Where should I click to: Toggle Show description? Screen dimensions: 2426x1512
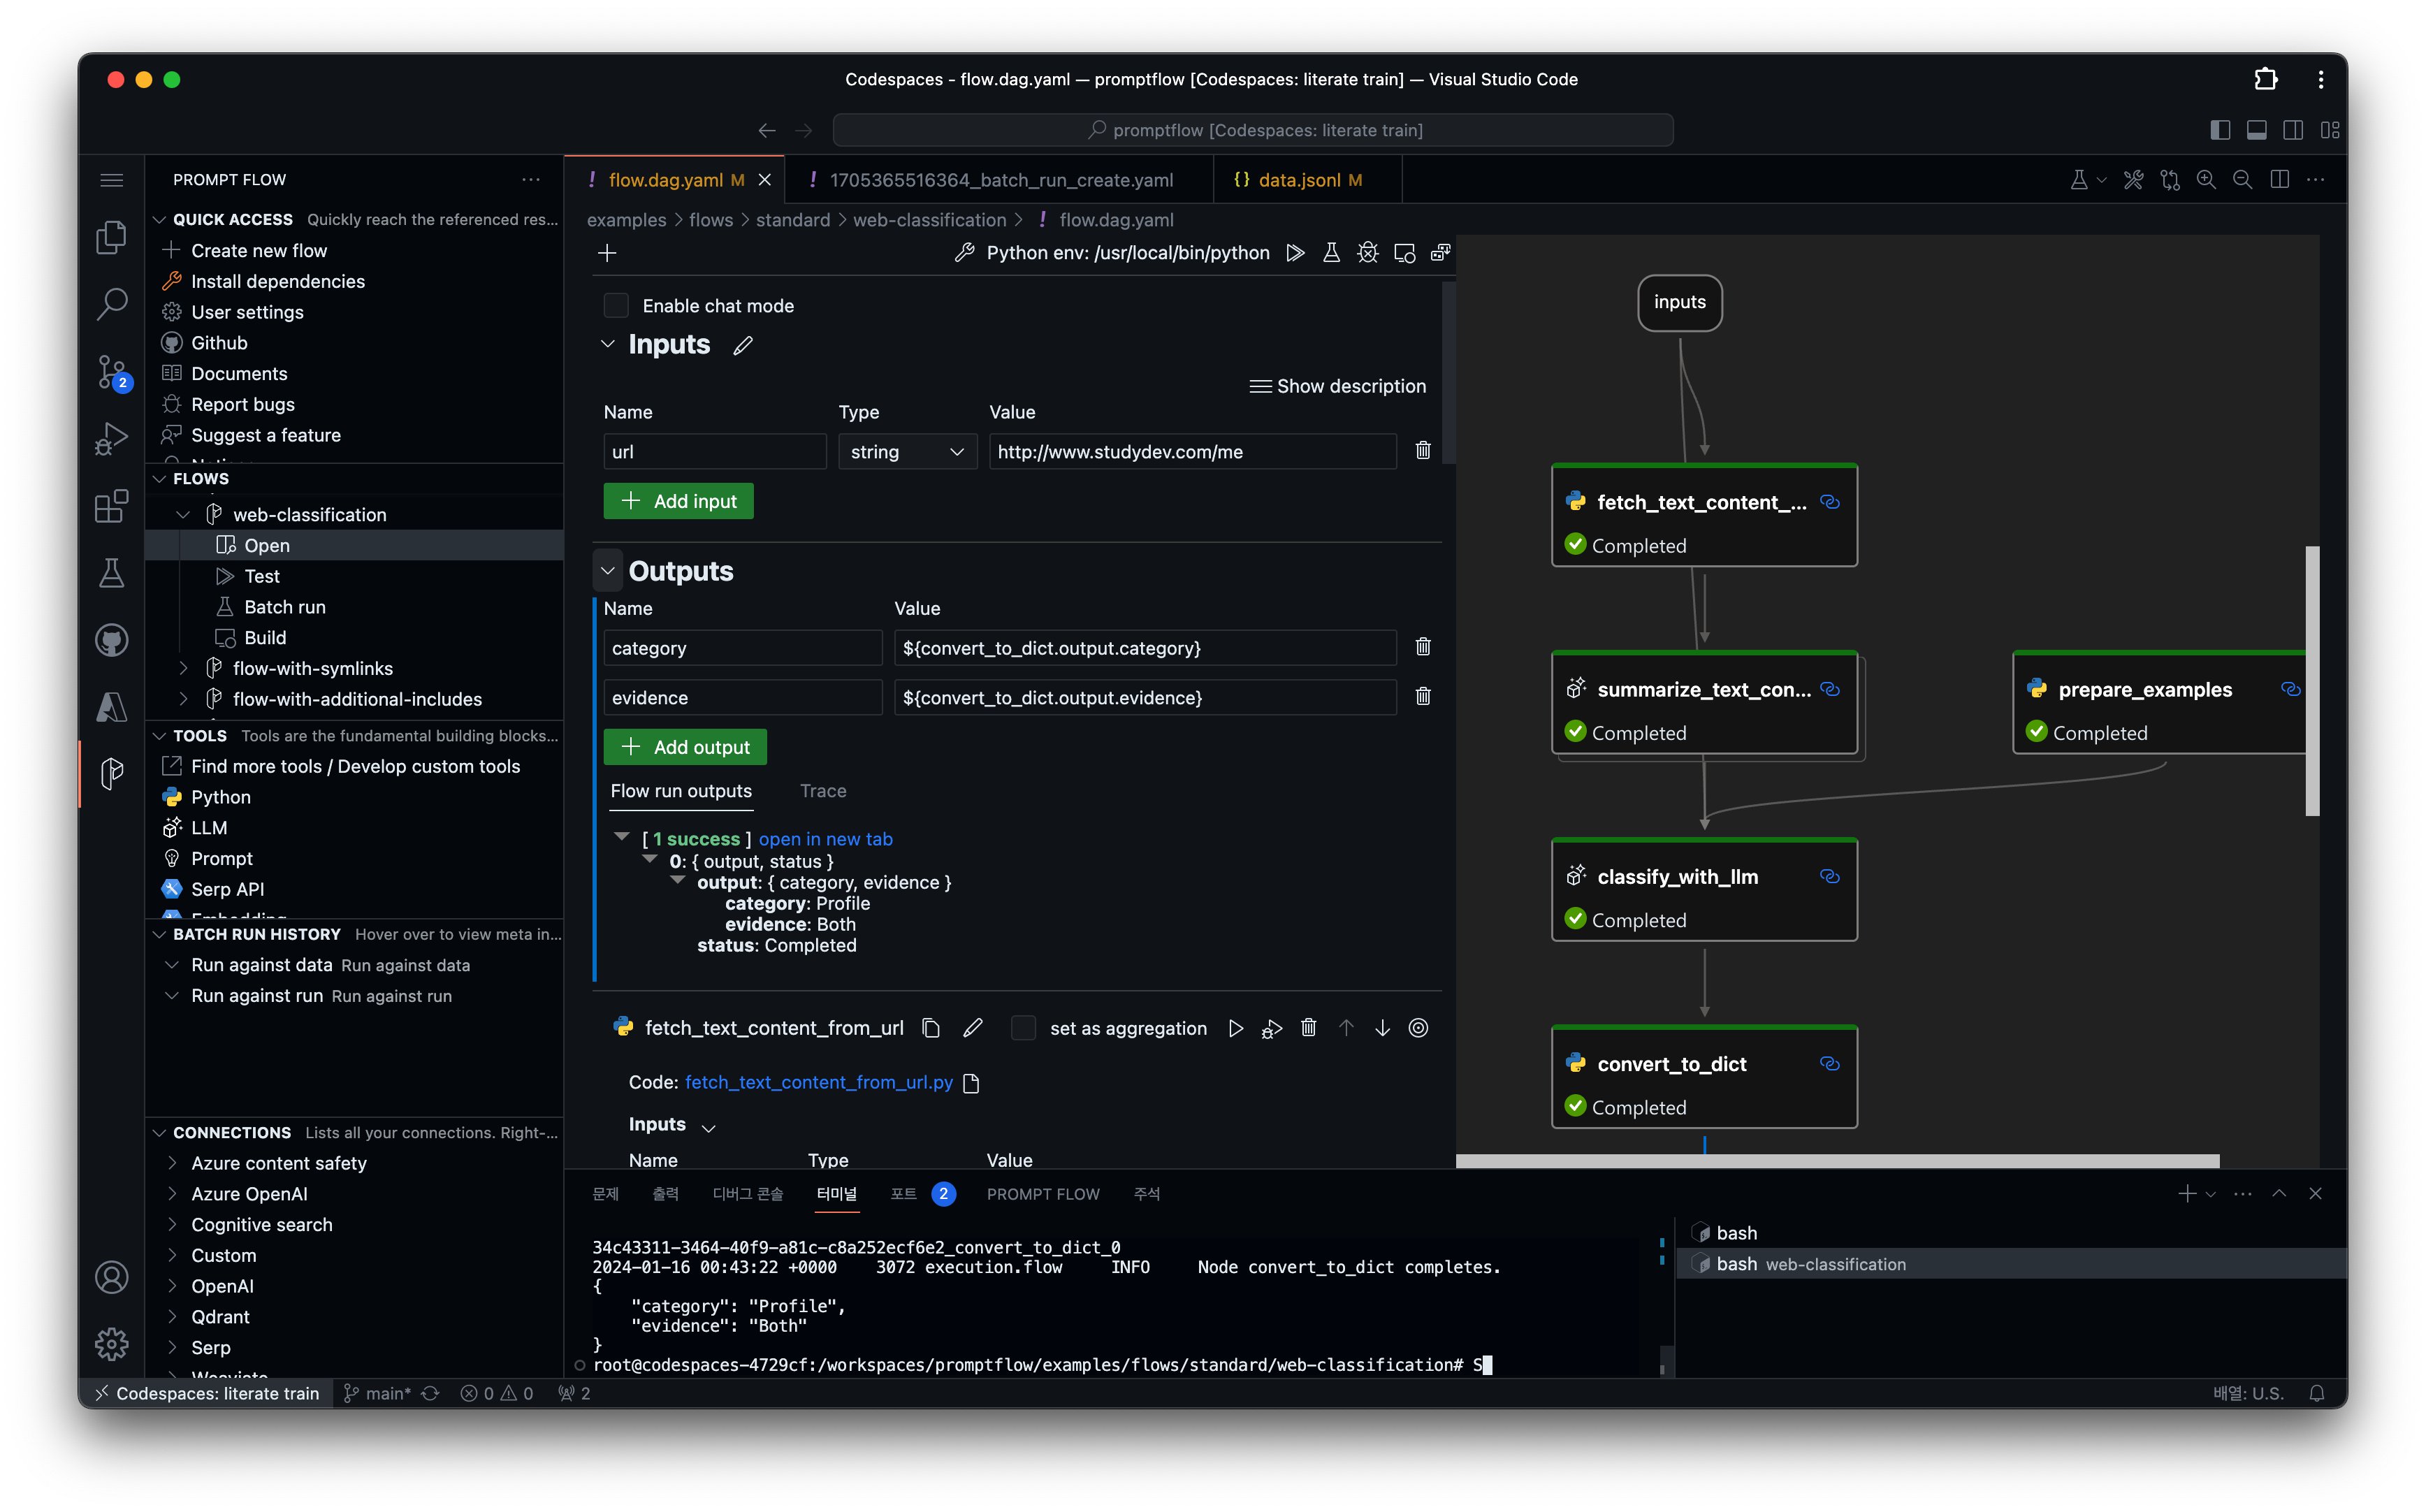1338,386
